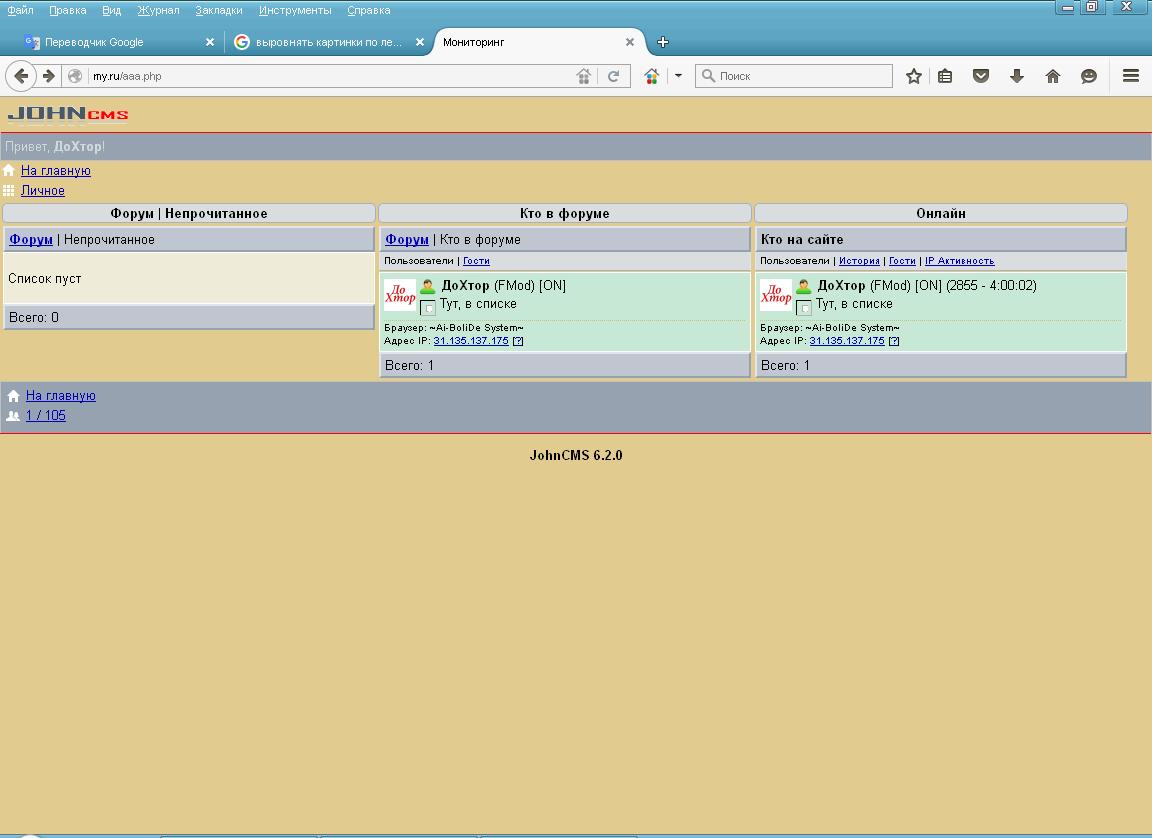1152x838 pixels.
Task: Reload the page with the refresh icon
Action: (614, 76)
